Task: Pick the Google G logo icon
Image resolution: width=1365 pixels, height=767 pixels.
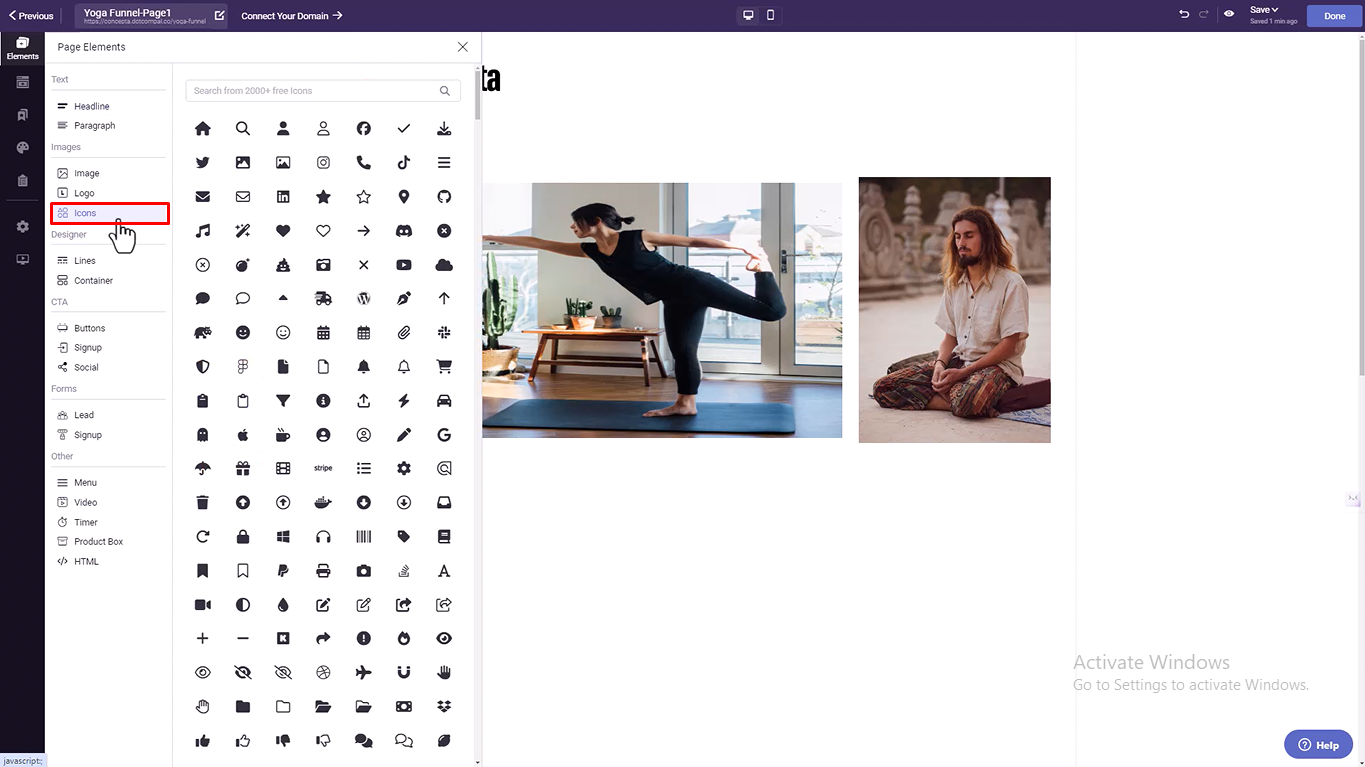Action: (x=444, y=435)
